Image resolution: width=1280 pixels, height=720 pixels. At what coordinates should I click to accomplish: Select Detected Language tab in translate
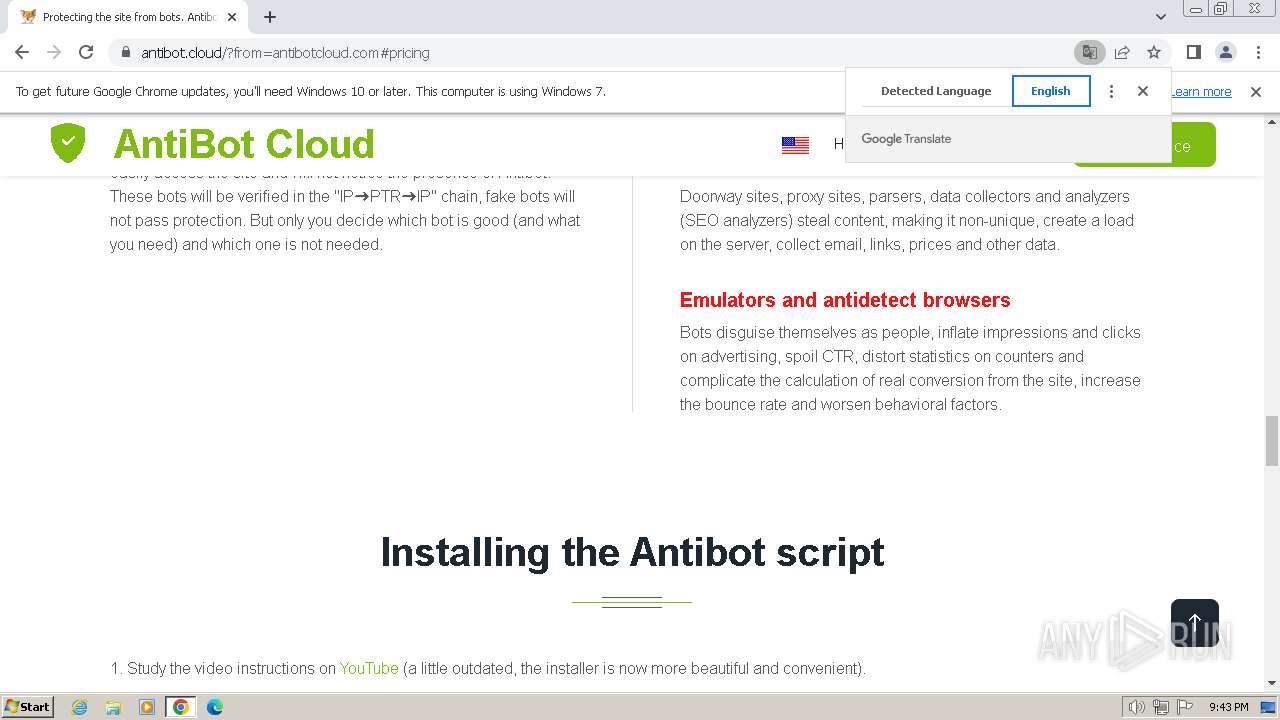936,91
